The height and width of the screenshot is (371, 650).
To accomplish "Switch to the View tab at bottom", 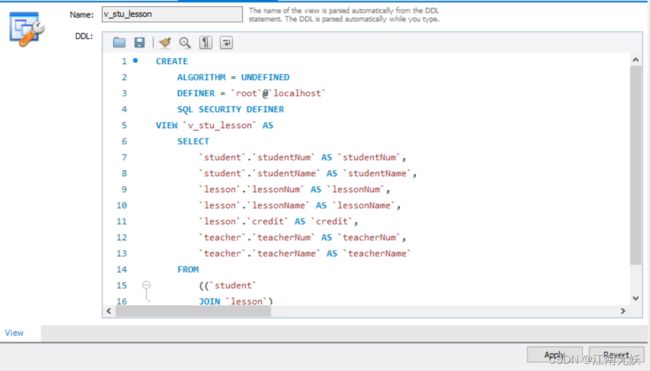I will point(14,333).
